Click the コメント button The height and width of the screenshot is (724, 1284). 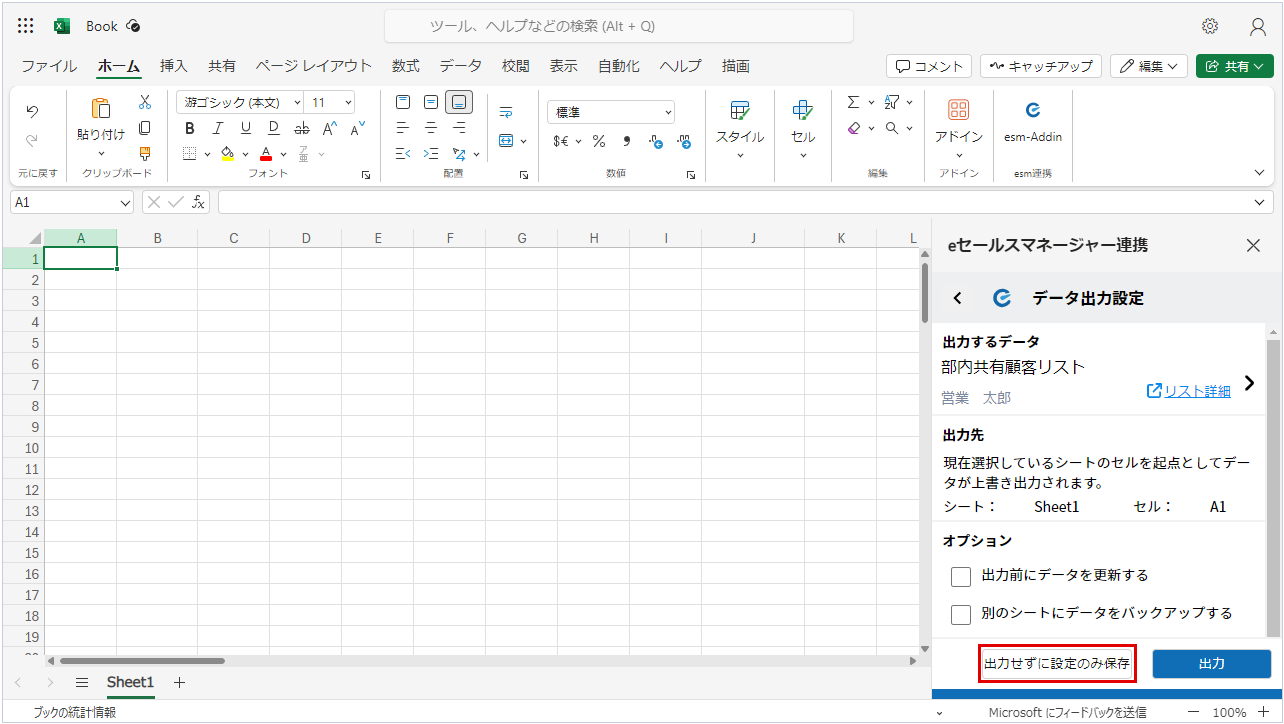pos(929,66)
